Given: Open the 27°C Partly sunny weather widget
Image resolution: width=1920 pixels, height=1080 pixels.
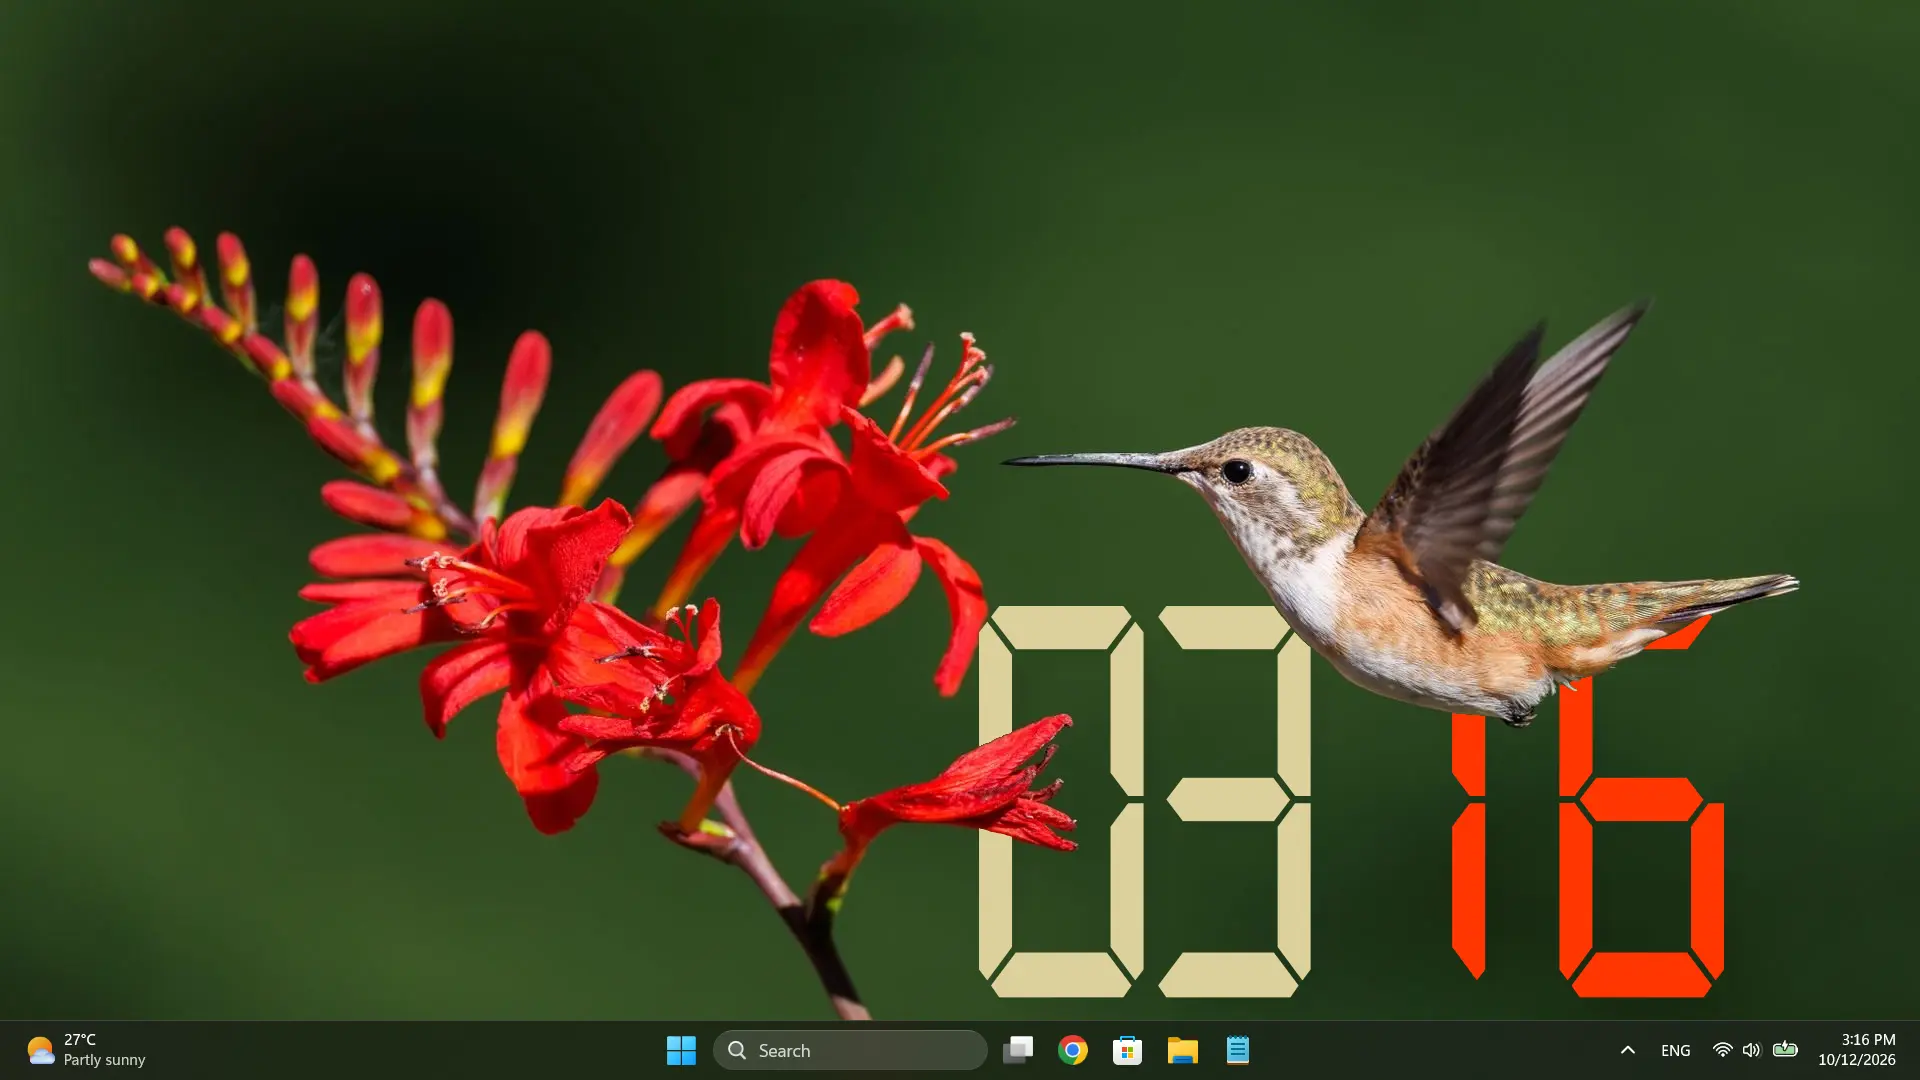Looking at the screenshot, I should [x=86, y=1050].
